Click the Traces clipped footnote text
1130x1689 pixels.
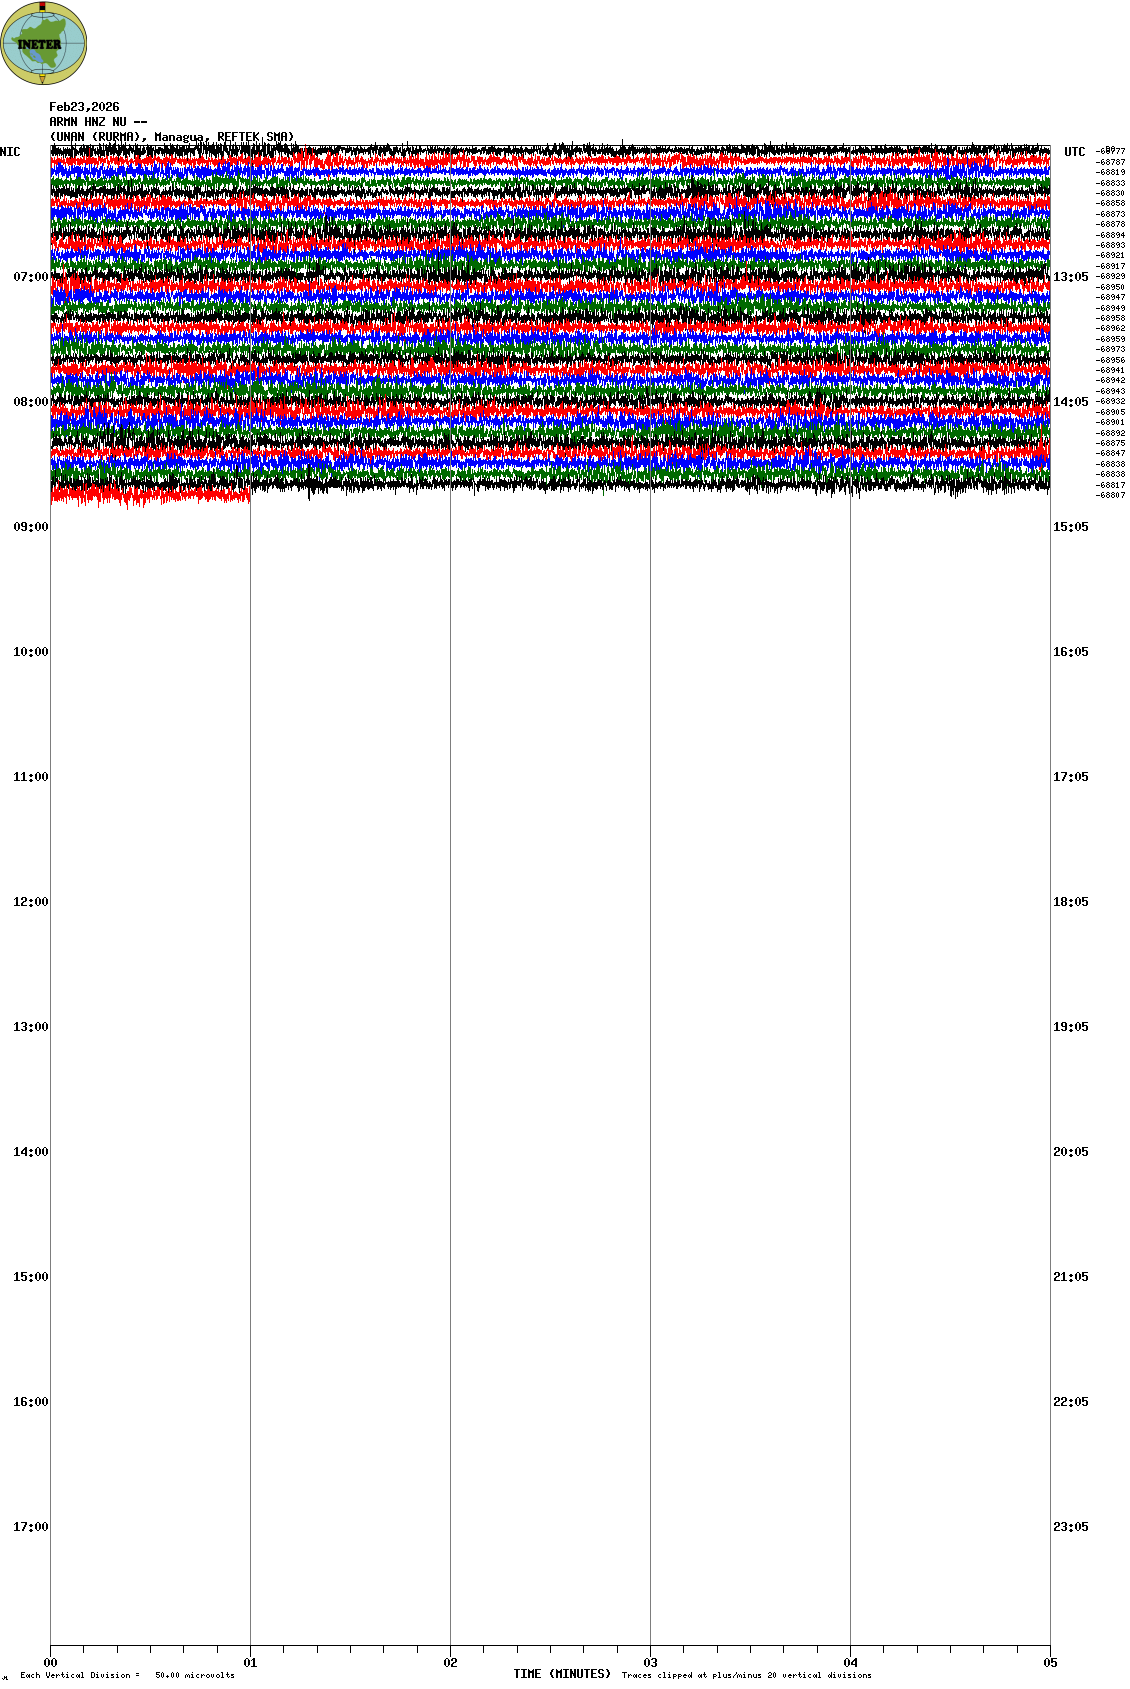pos(746,1675)
